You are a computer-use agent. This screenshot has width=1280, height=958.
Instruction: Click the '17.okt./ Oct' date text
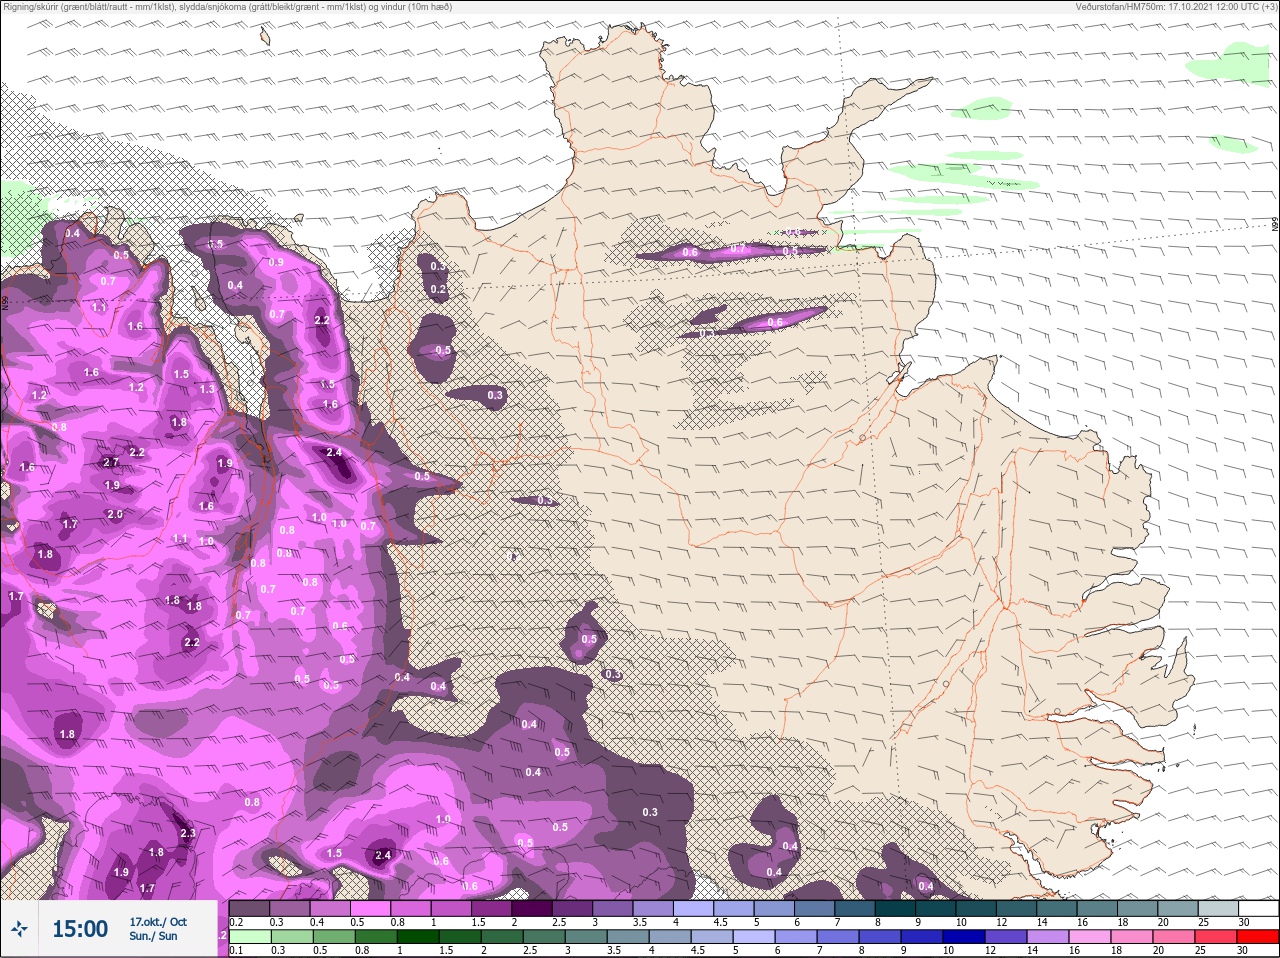pos(158,922)
